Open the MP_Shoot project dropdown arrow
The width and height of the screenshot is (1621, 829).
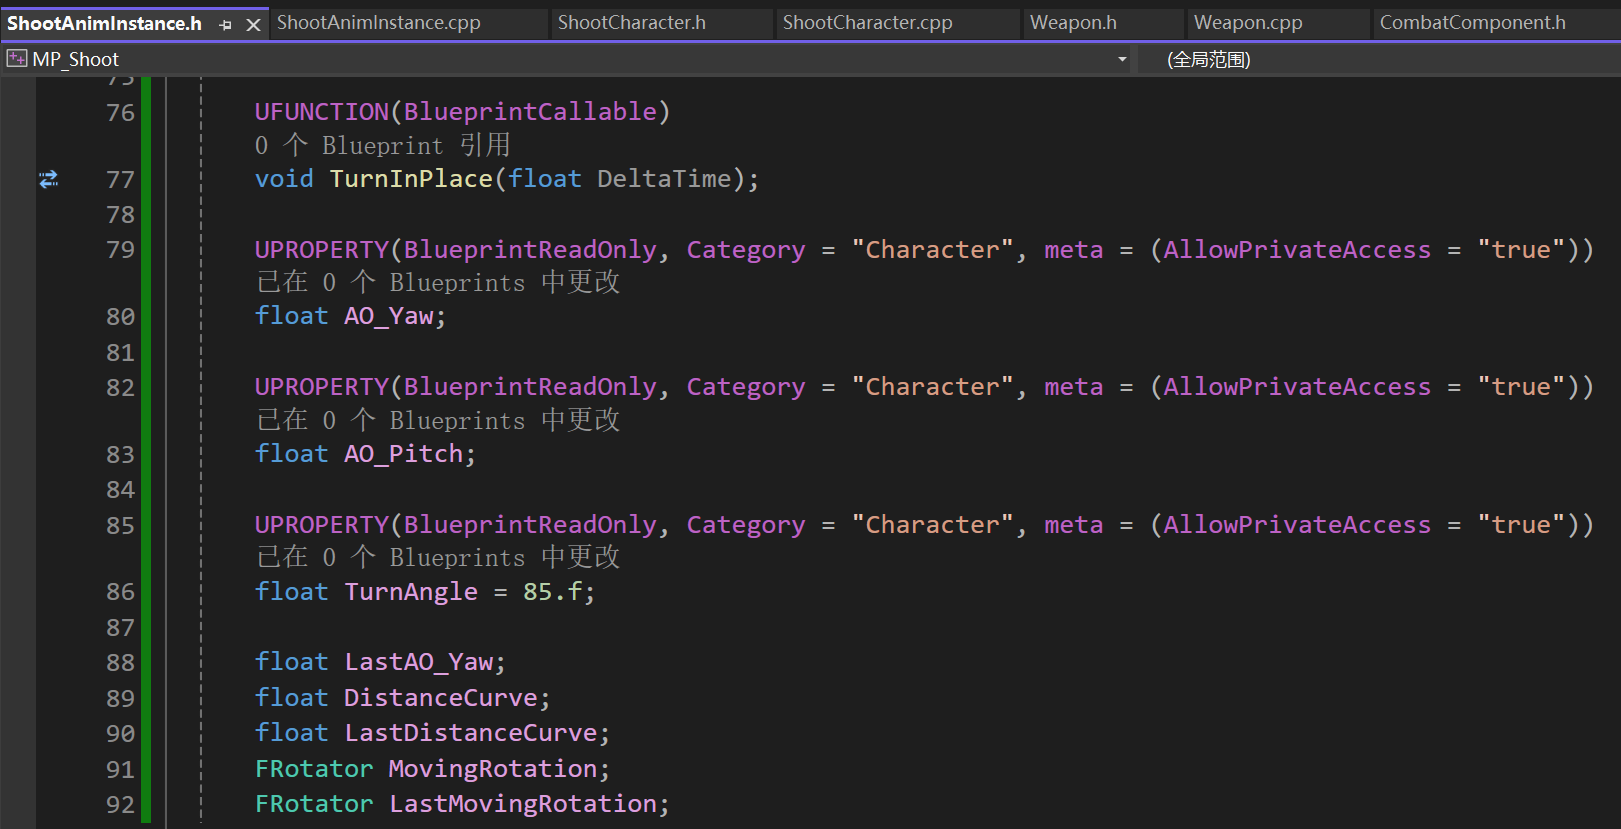tap(1122, 59)
